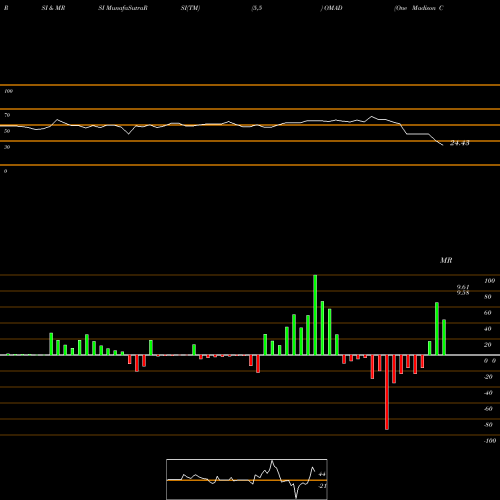The width and height of the screenshot is (500, 500).
Task: Click the '(5,5' parameter text in header
Action: (x=257, y=8)
